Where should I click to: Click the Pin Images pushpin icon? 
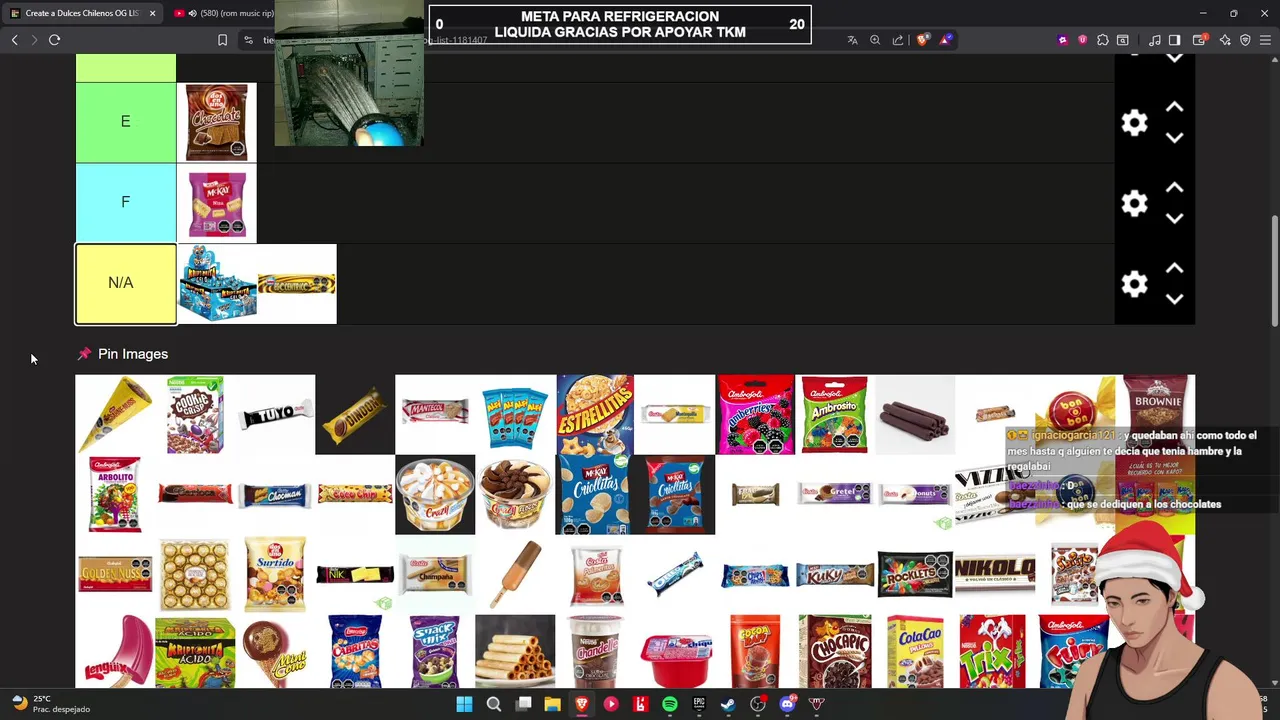[x=84, y=354]
